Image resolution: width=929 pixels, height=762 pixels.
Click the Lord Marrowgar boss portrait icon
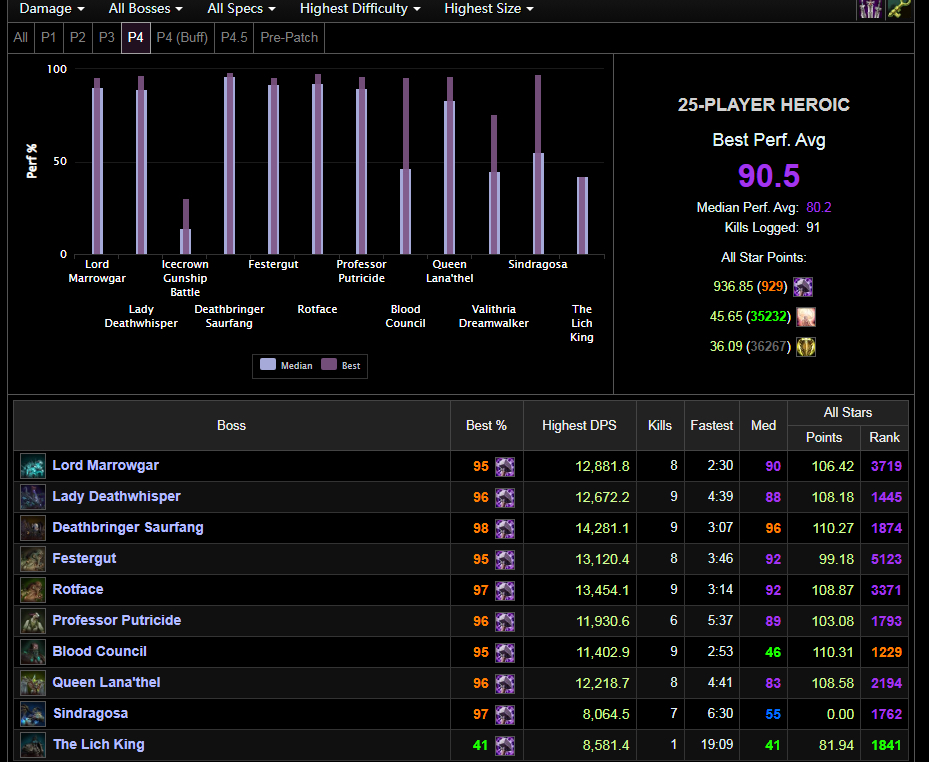33,466
